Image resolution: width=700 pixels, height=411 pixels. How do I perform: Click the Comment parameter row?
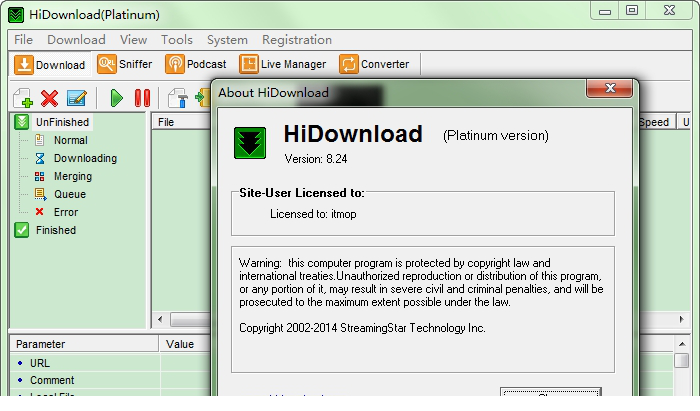[110, 380]
